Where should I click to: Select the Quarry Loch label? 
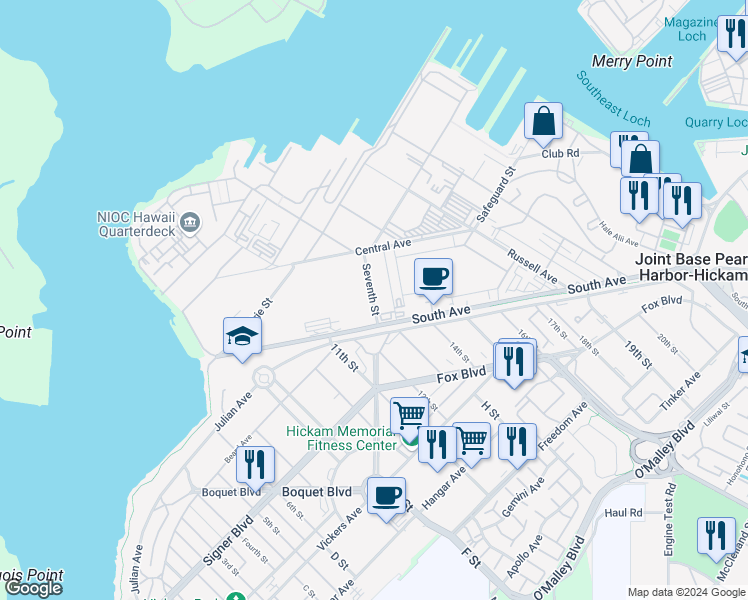pos(716,122)
